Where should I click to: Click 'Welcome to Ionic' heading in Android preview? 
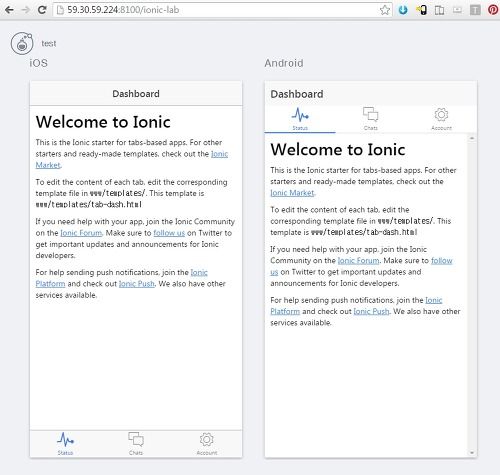click(x=338, y=150)
